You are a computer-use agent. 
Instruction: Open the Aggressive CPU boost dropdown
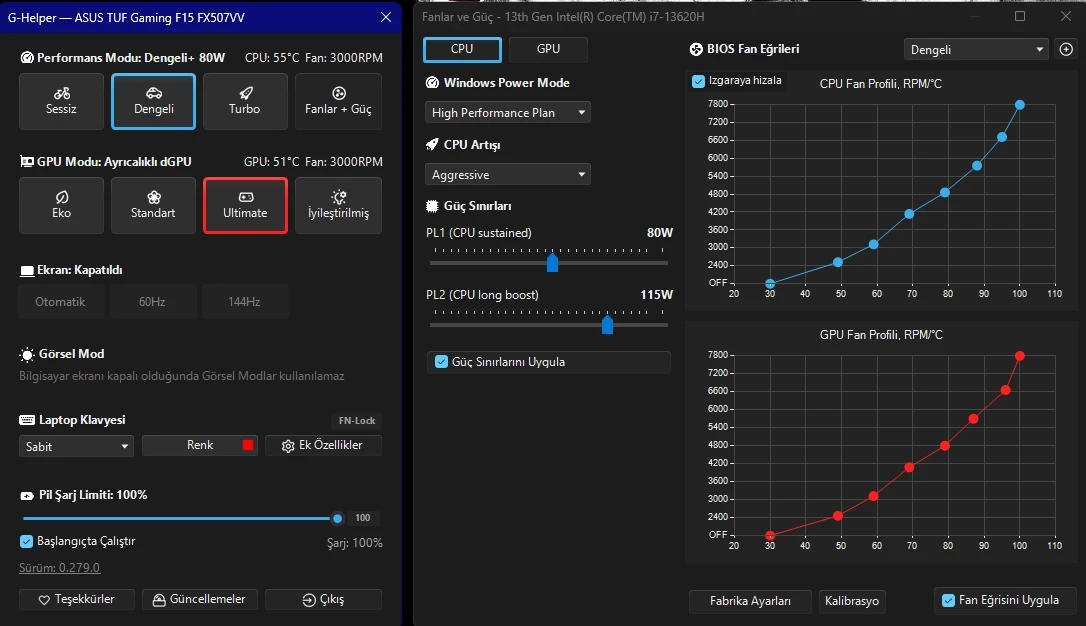point(508,175)
